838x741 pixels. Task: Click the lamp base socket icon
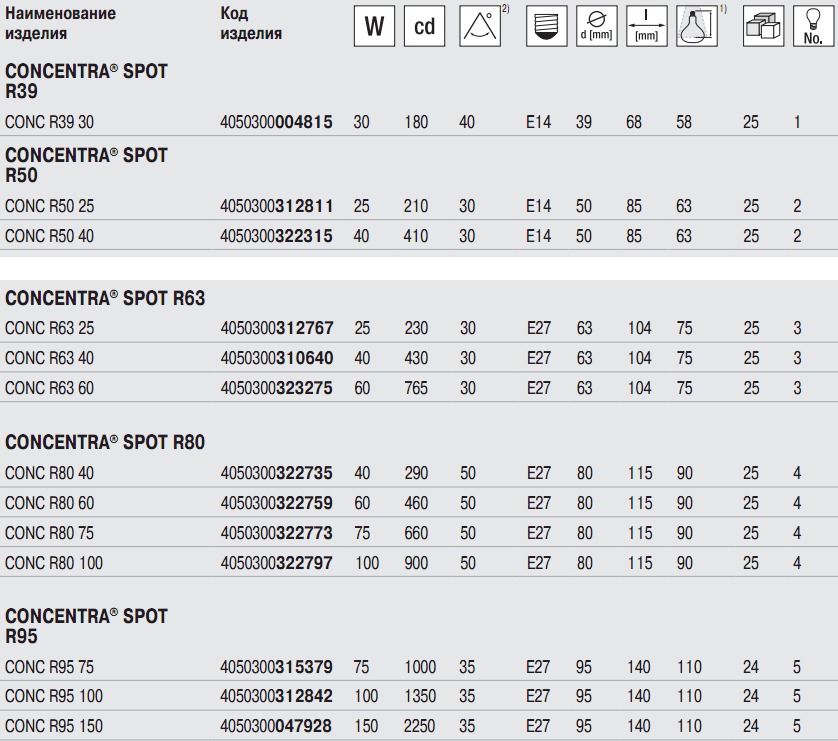[x=546, y=26]
